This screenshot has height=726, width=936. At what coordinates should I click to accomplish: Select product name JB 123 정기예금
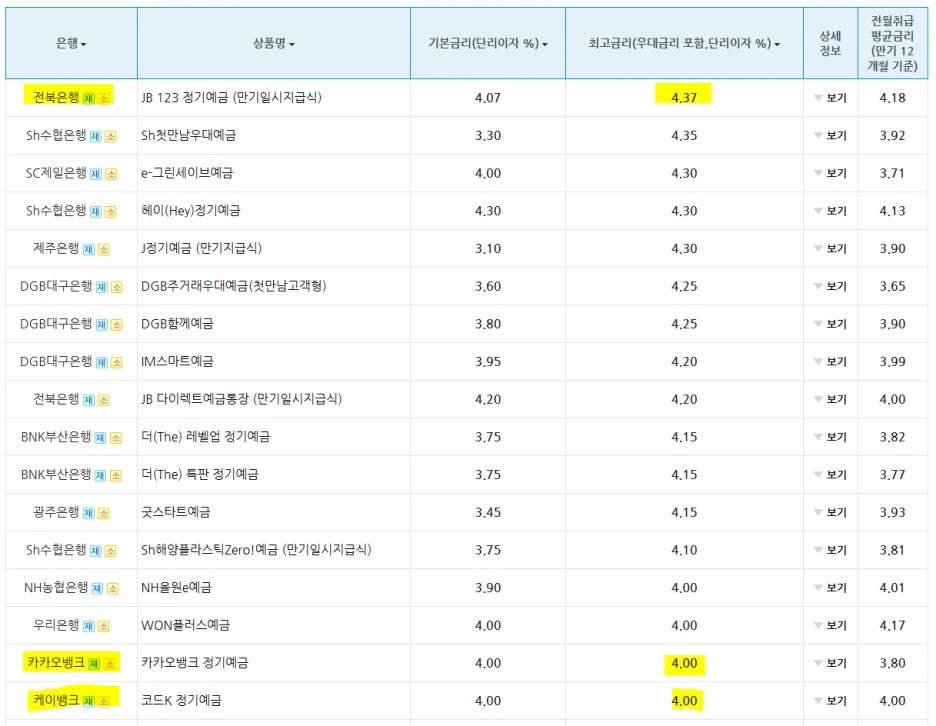pos(231,97)
